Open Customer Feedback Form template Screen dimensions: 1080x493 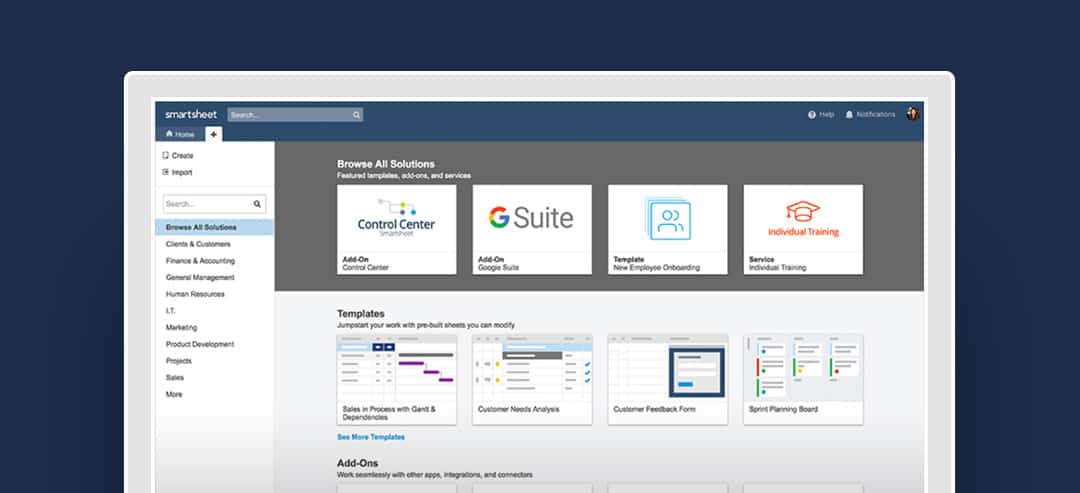pyautogui.click(x=667, y=379)
